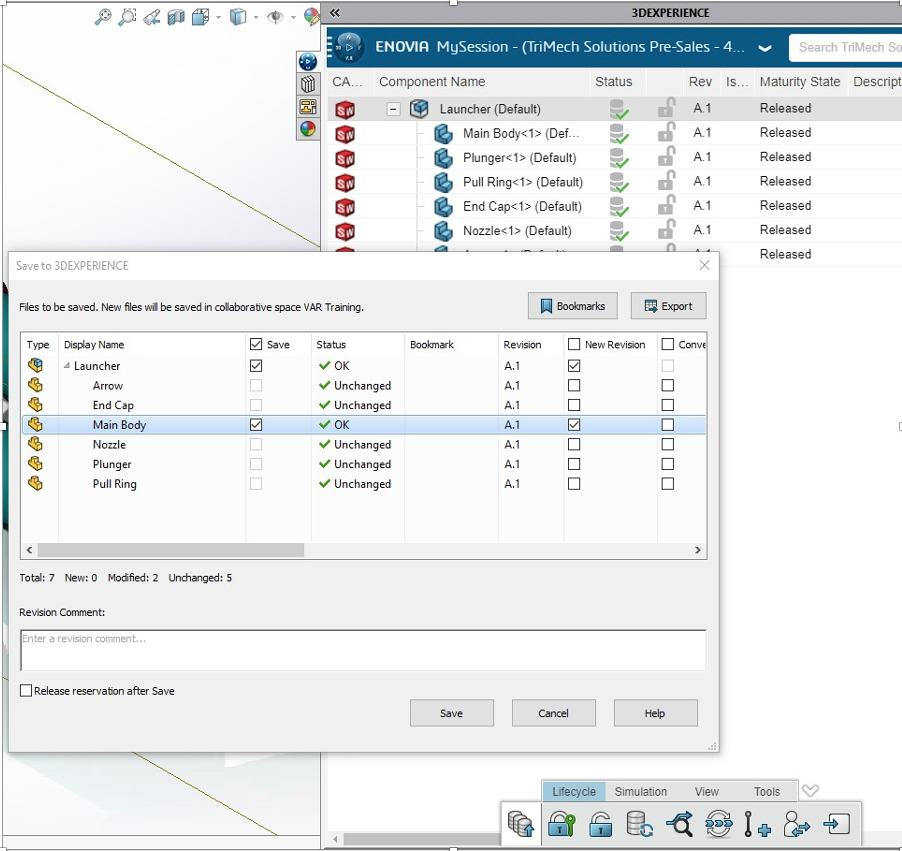This screenshot has width=902, height=851.
Task: Open the 3DEXPERIENCE compass task pane tab
Action: coord(308,62)
